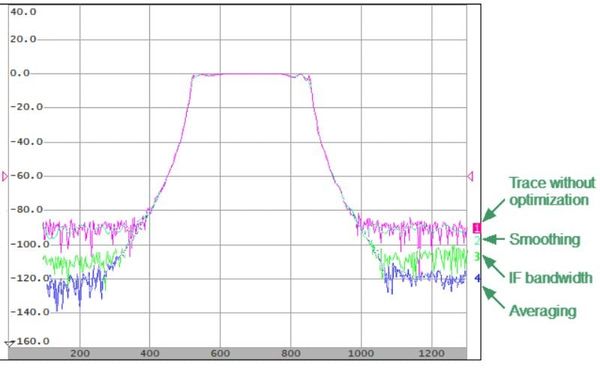600x375 pixels.
Task: Select trace 1 marker in magenta box
Action: pos(476,228)
